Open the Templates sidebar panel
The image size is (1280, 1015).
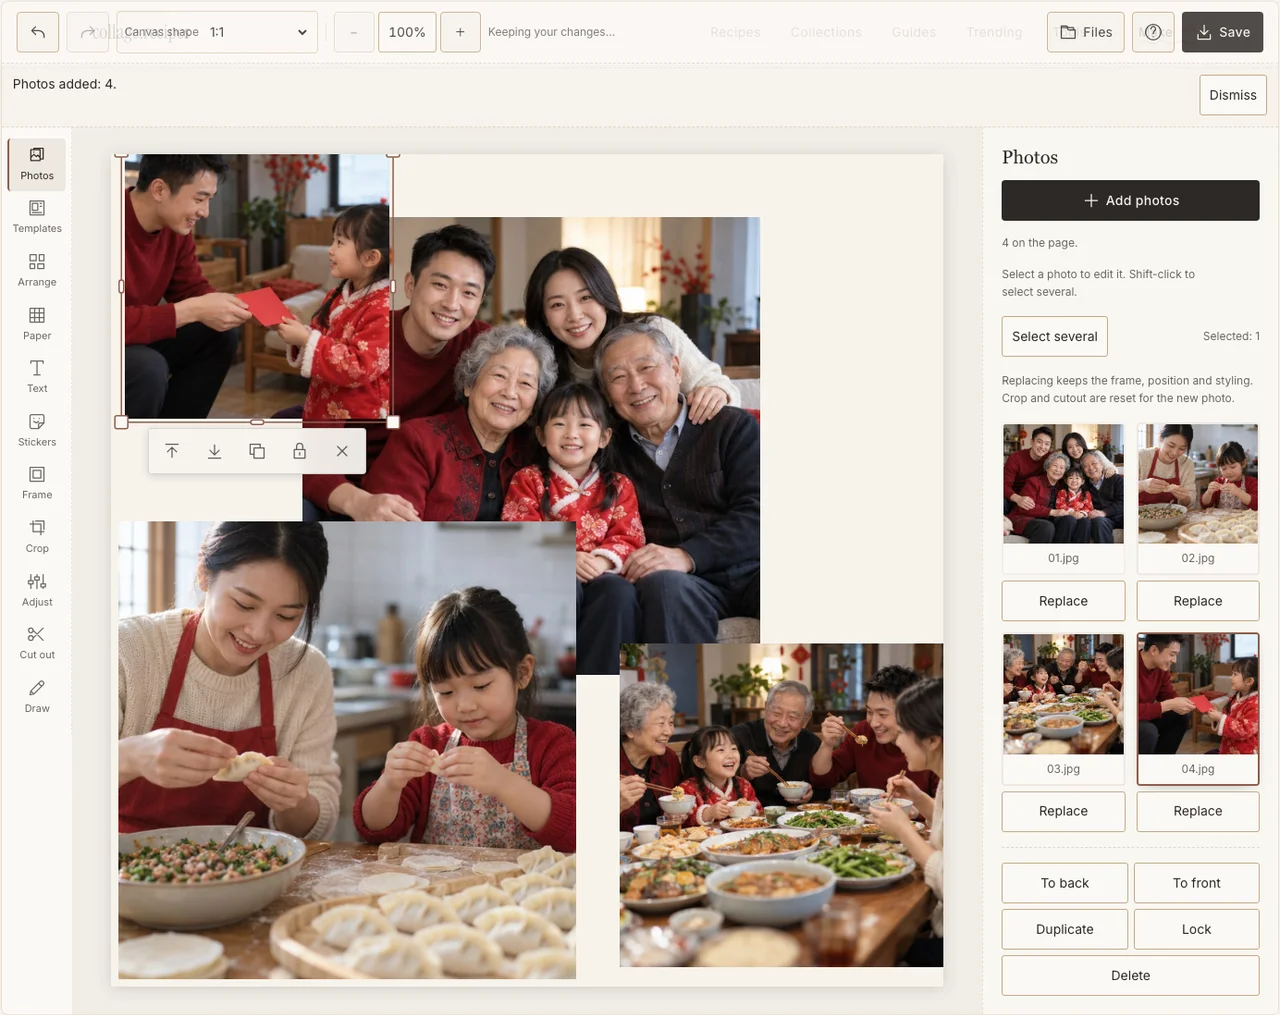coord(37,217)
